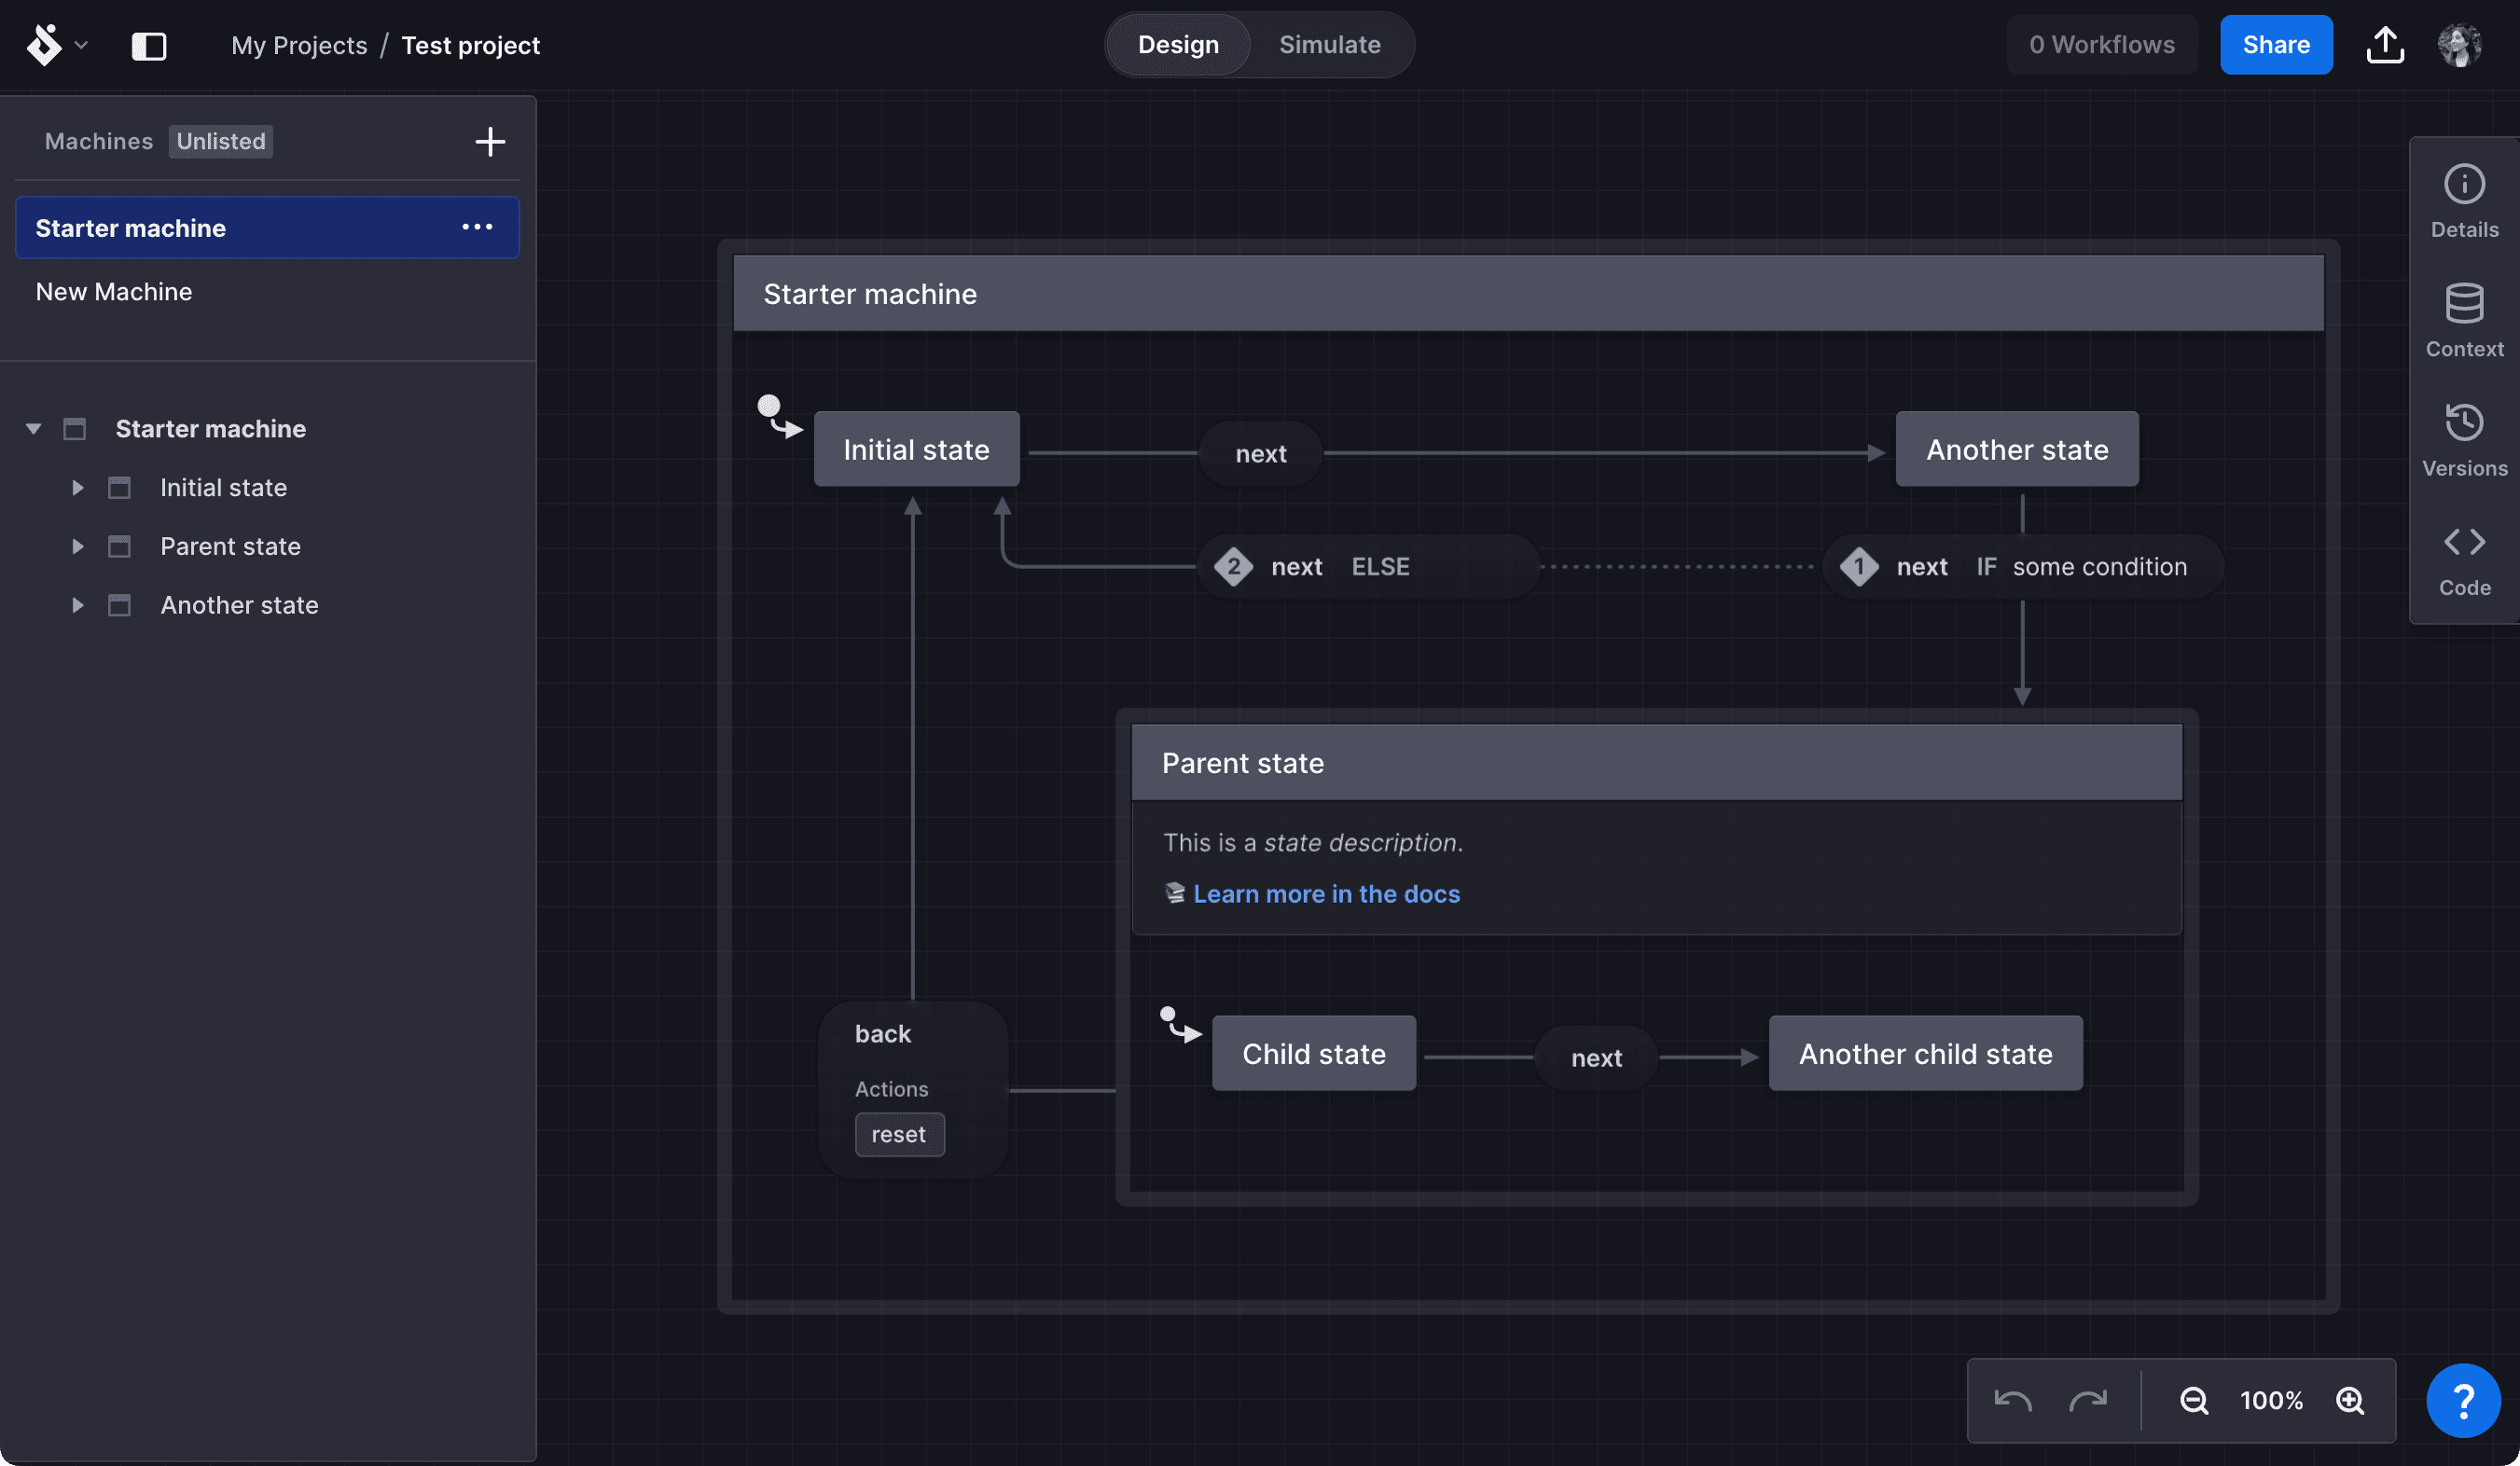Switch to Simulate mode
Viewport: 2520px width, 1466px height.
coord(1329,45)
